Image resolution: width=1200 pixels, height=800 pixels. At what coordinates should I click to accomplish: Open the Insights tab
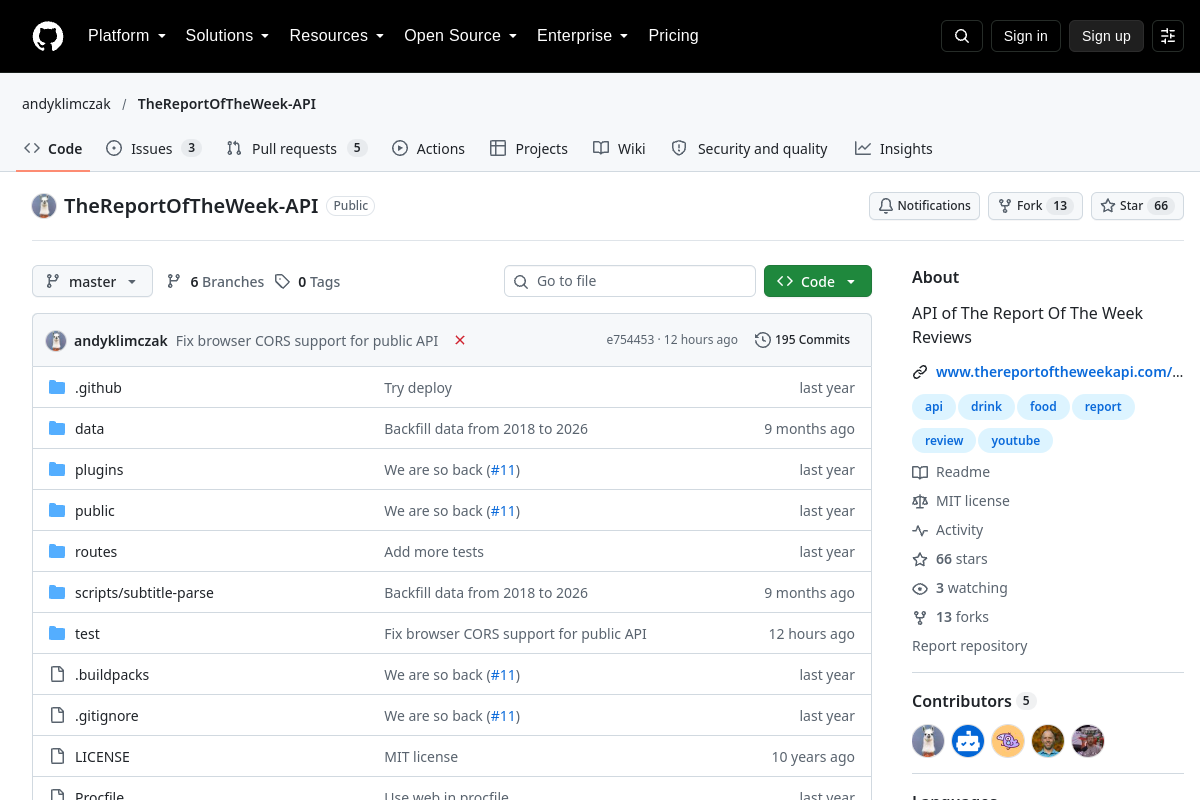pyautogui.click(x=894, y=148)
